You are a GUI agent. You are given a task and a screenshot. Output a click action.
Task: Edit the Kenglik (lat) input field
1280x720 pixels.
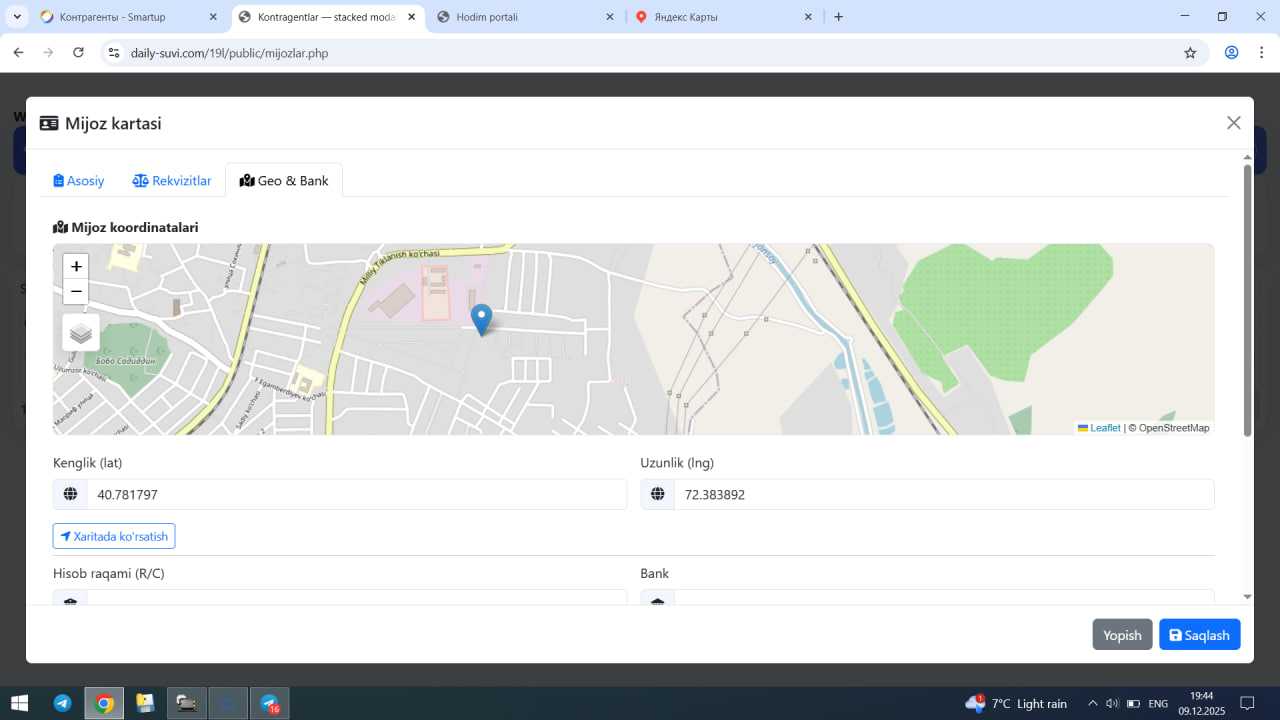tap(356, 494)
